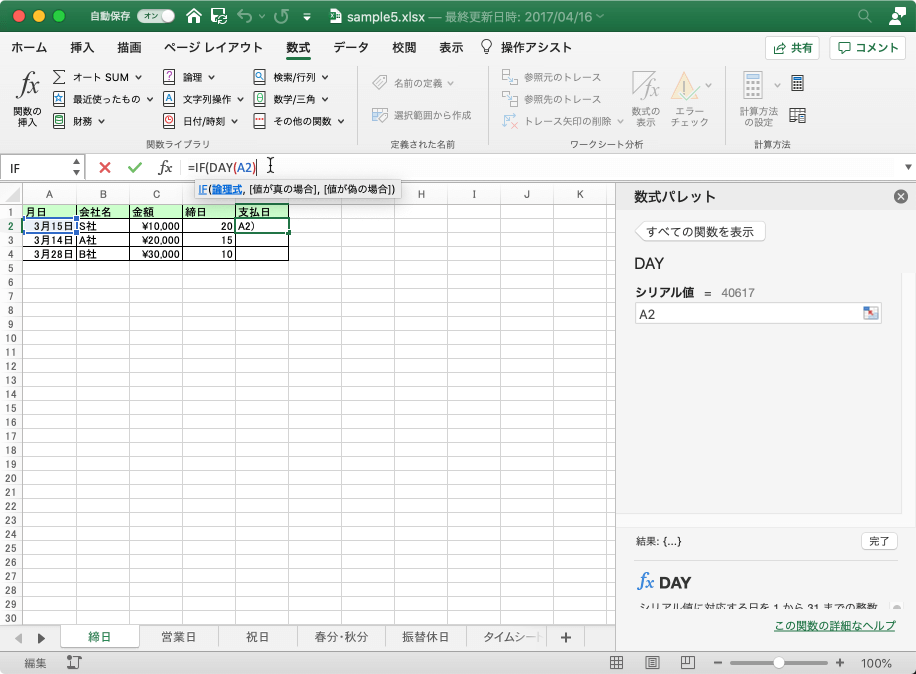This screenshot has height=674, width=916.
Task: Switch to the Page Layout ribbon tab
Action: click(213, 47)
